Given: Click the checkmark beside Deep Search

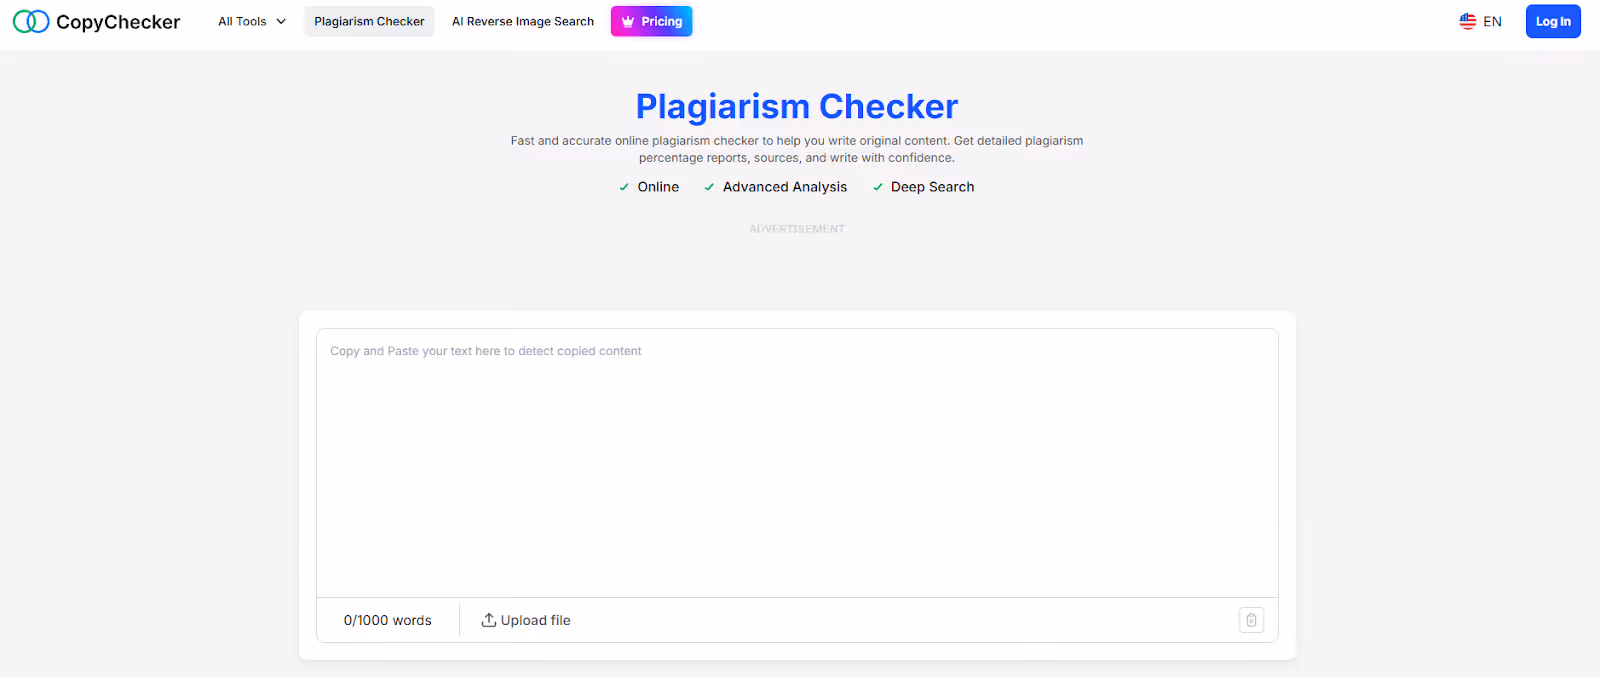Looking at the screenshot, I should 877,187.
